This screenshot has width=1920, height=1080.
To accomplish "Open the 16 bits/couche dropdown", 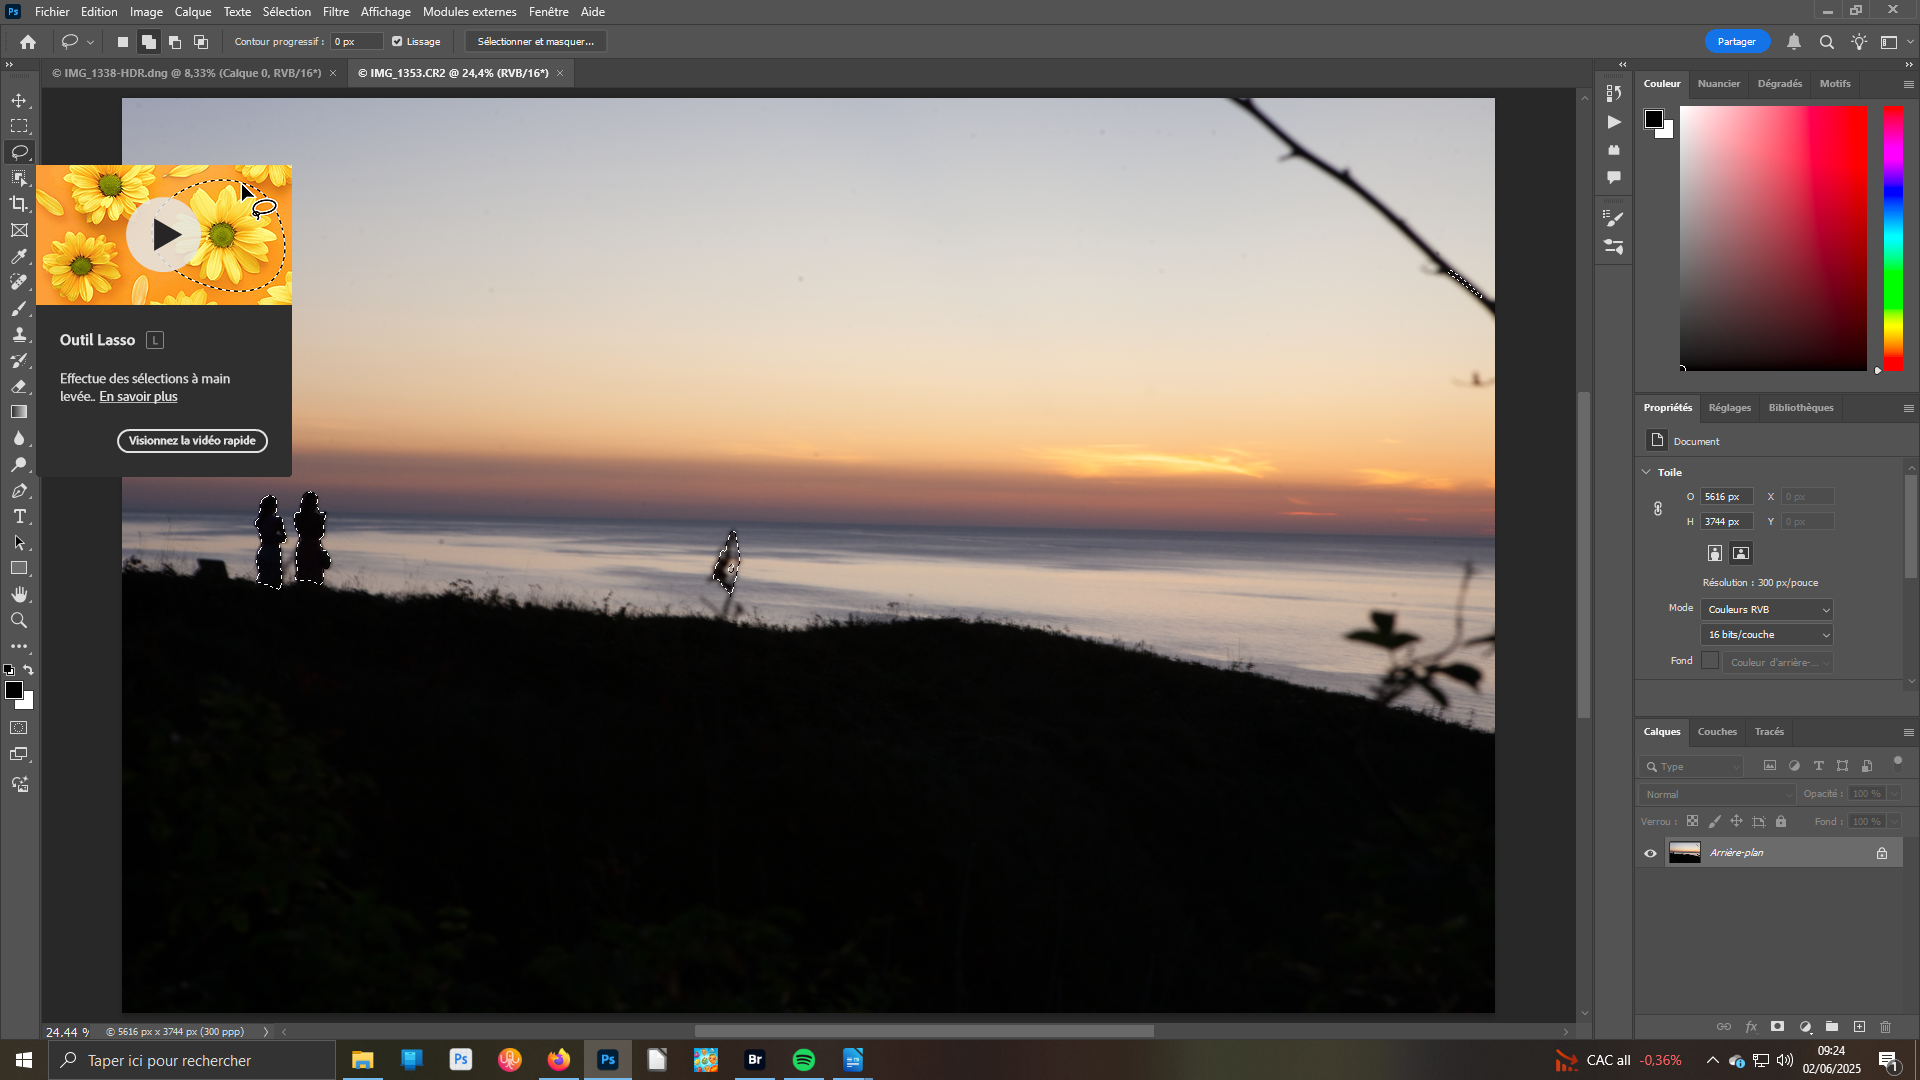I will click(x=1767, y=635).
